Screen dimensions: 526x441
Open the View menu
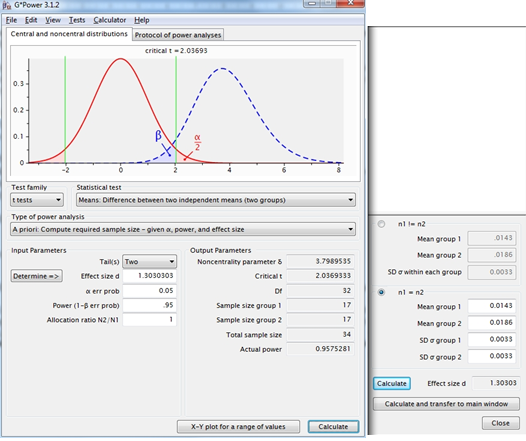[53, 20]
